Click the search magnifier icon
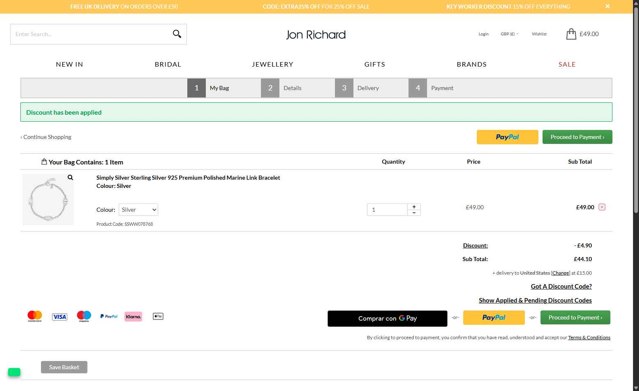The image size is (639, 391). 176,34
